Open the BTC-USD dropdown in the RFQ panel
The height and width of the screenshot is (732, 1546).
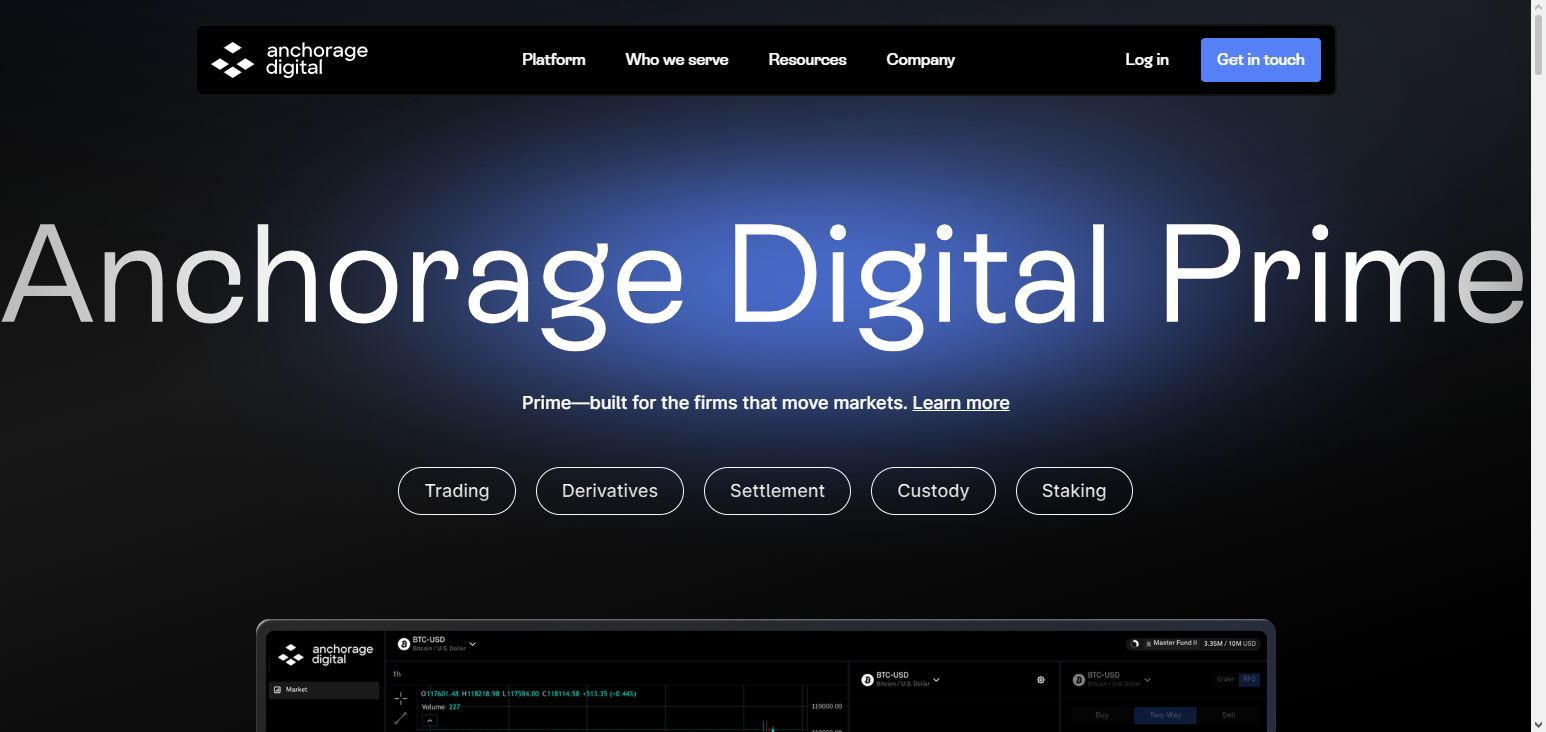[1148, 680]
